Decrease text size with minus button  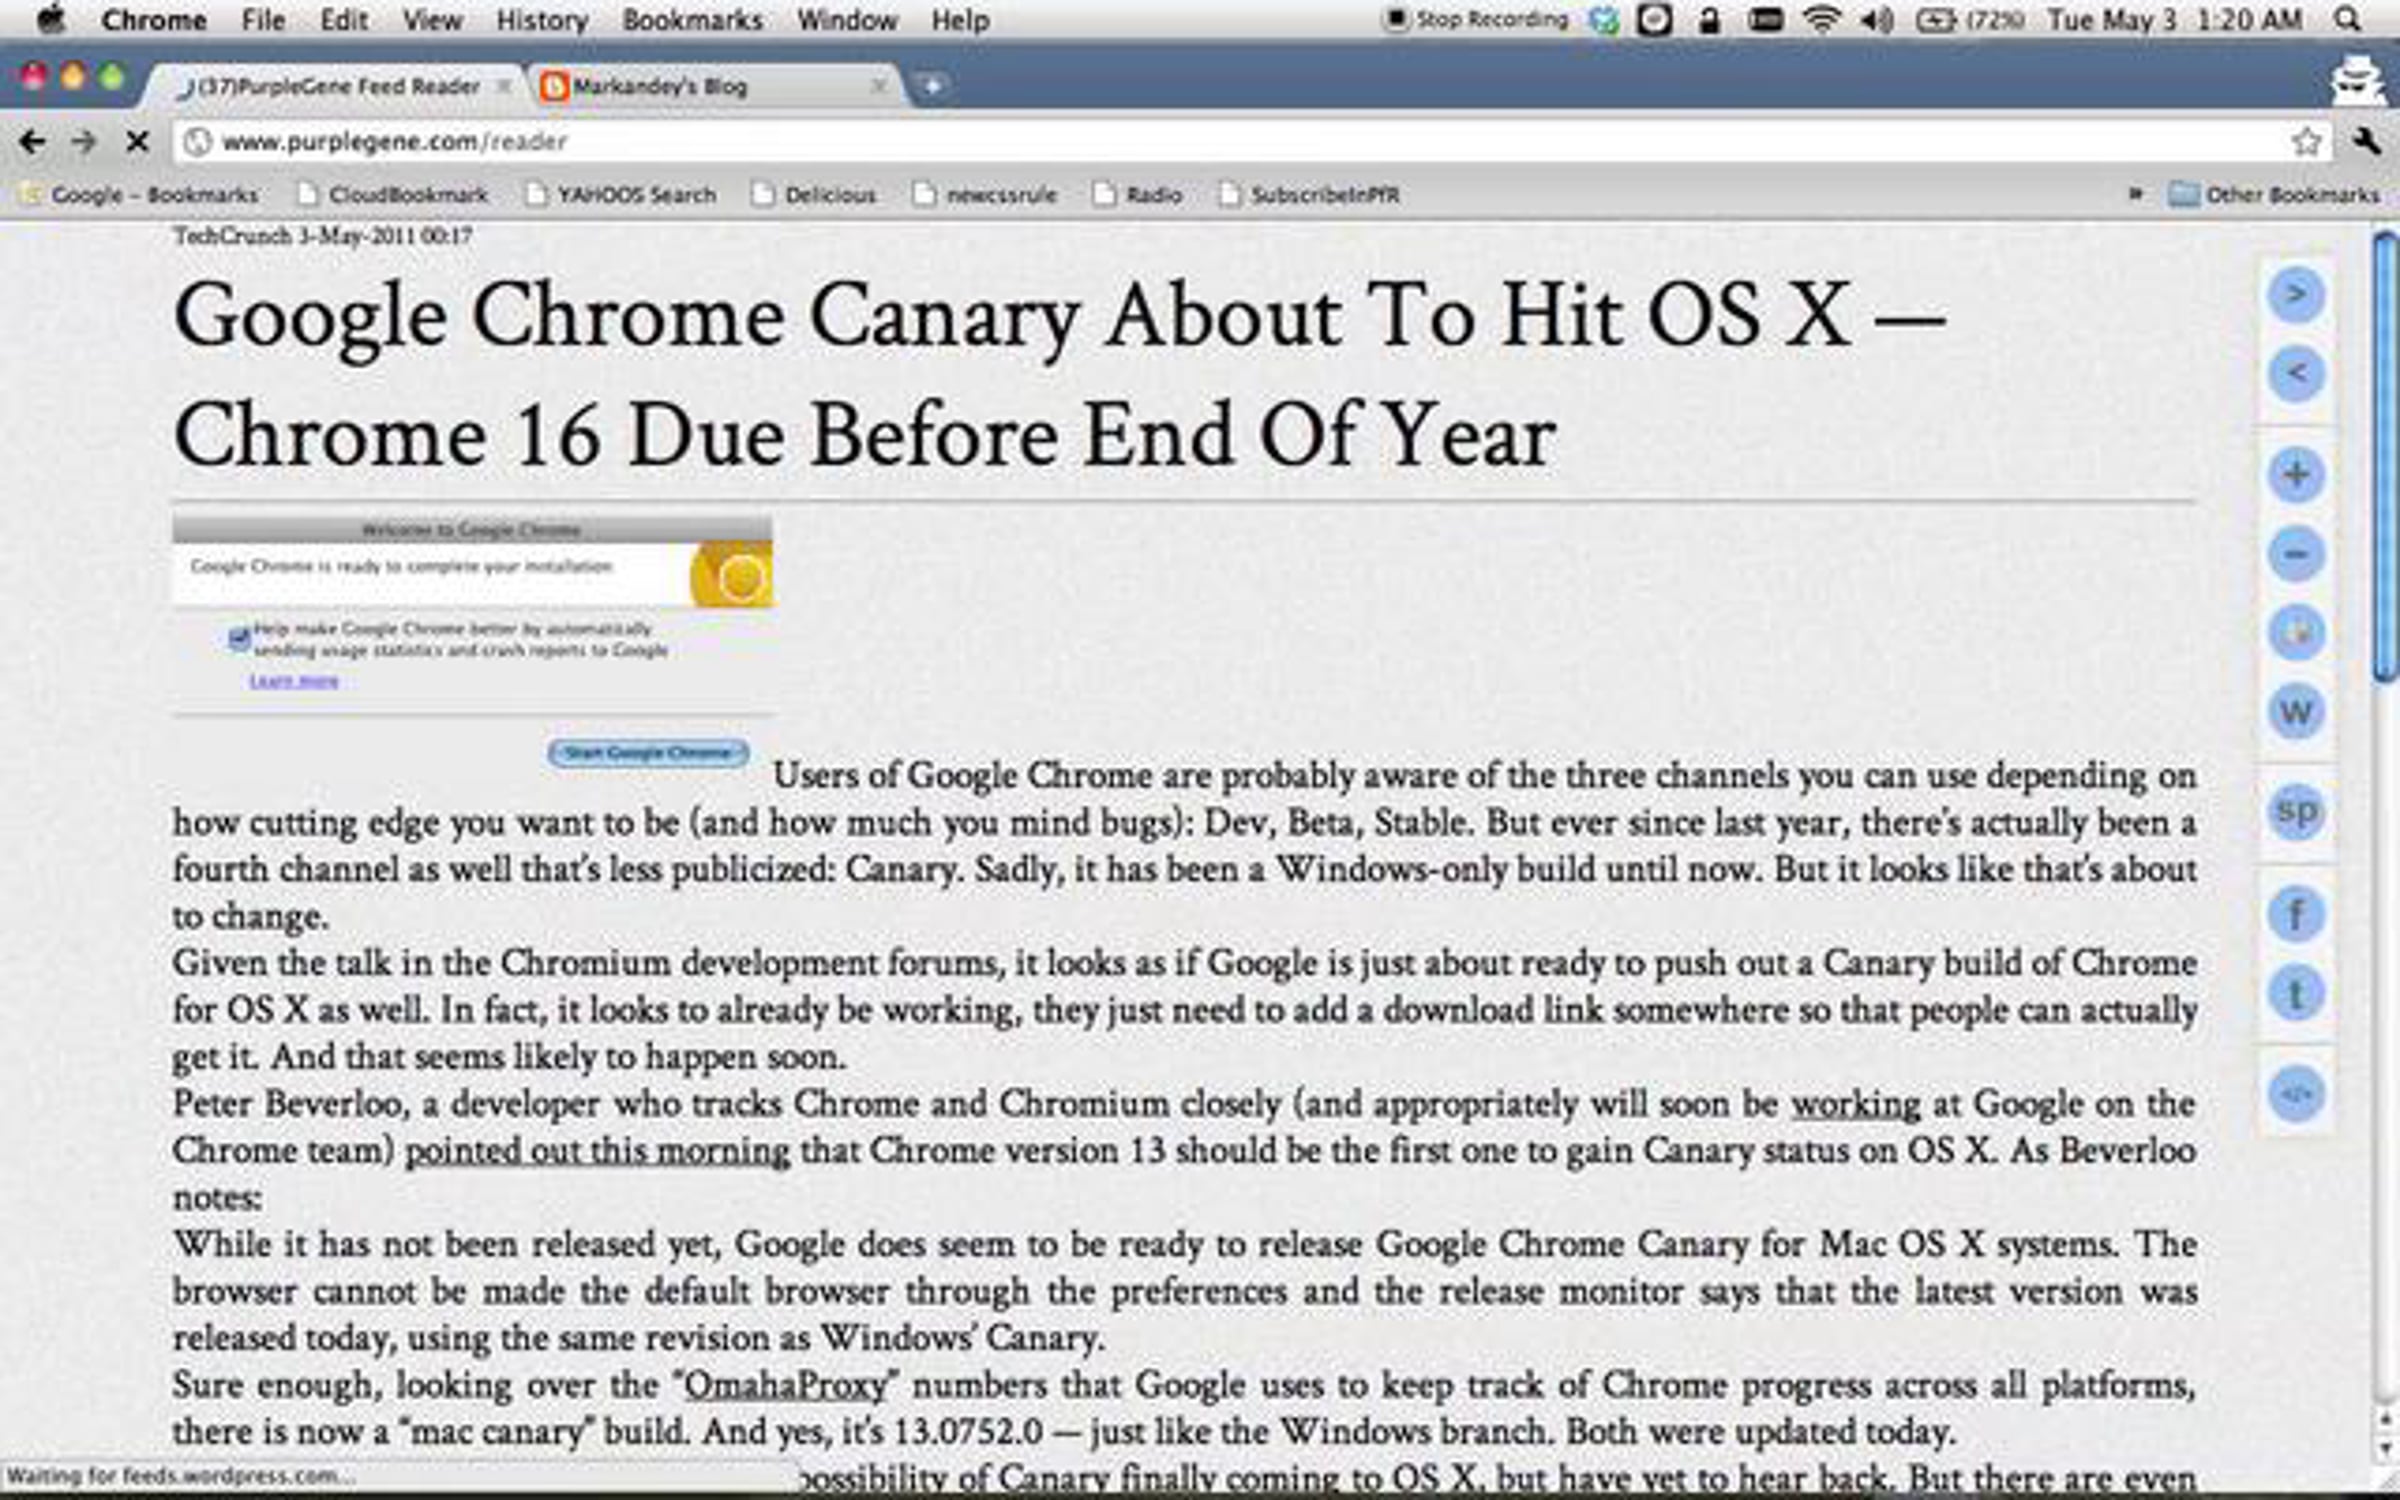click(2296, 553)
